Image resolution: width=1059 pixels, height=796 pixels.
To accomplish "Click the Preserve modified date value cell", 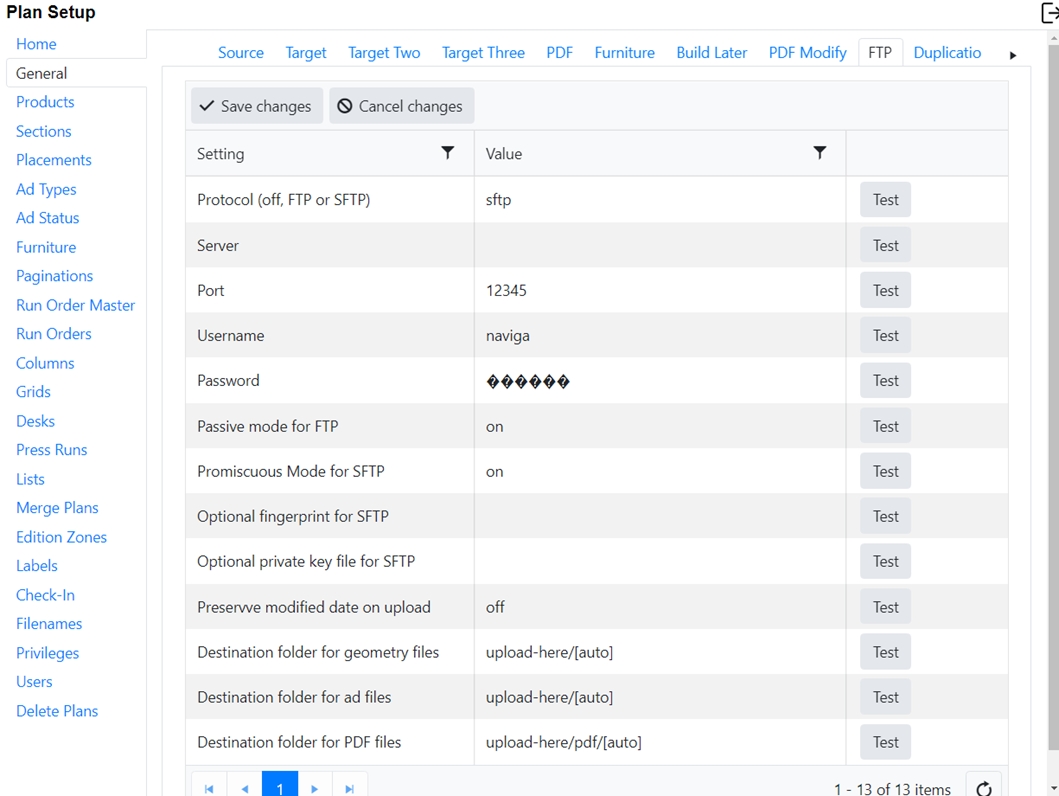I will pos(659,607).
